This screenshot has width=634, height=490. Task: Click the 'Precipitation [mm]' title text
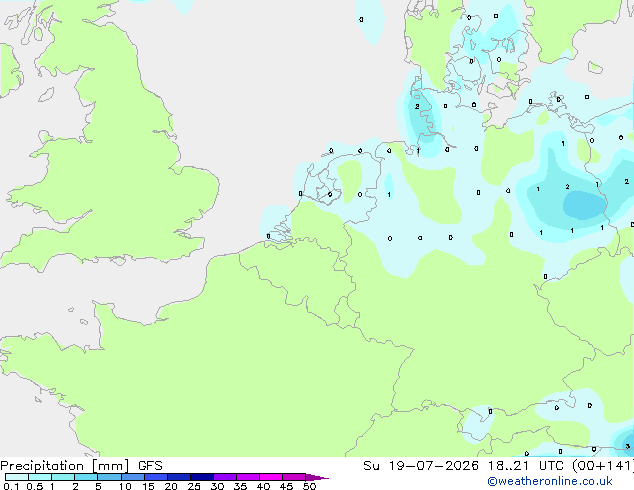coord(65,466)
